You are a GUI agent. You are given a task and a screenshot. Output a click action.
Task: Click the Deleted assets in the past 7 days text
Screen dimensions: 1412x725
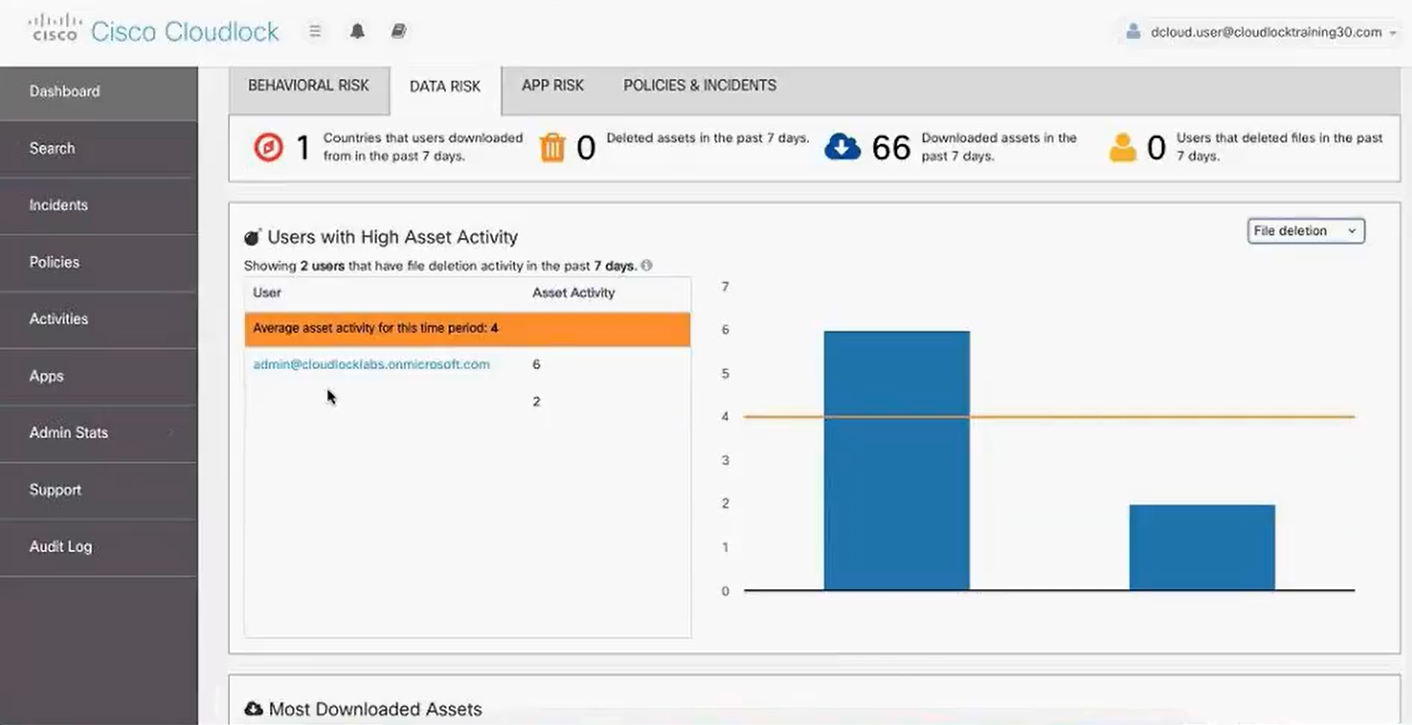coord(708,138)
